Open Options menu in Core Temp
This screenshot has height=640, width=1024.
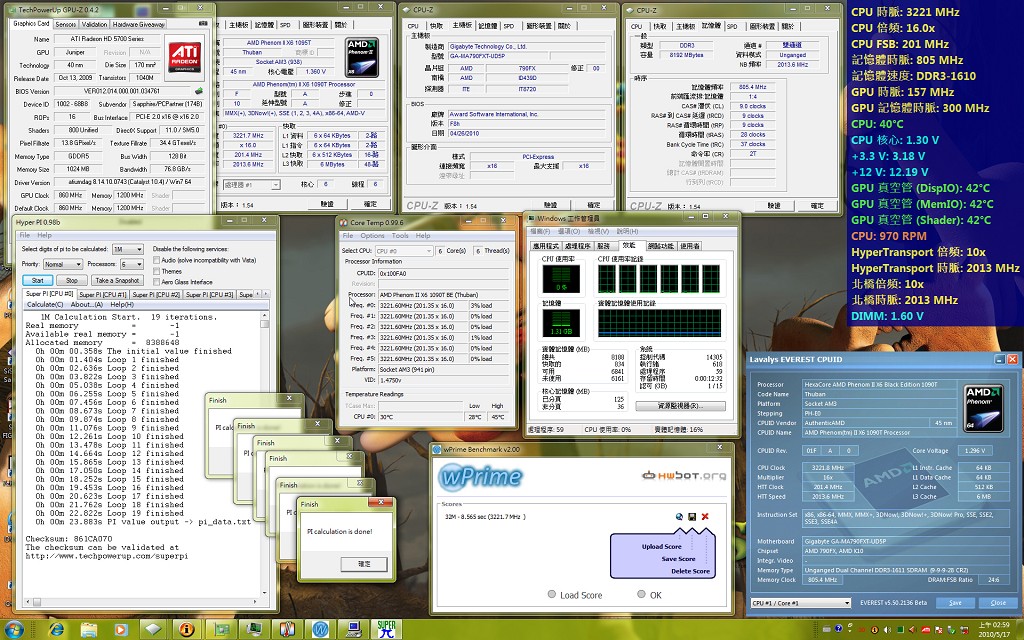[372, 236]
